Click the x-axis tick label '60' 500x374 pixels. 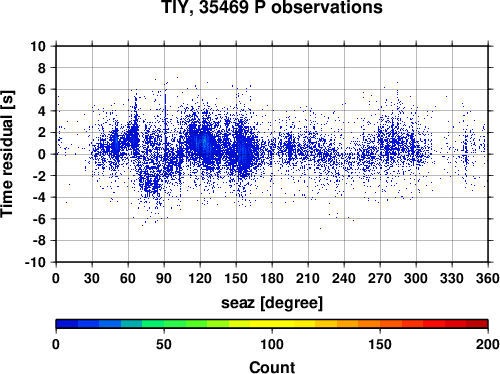click(128, 278)
